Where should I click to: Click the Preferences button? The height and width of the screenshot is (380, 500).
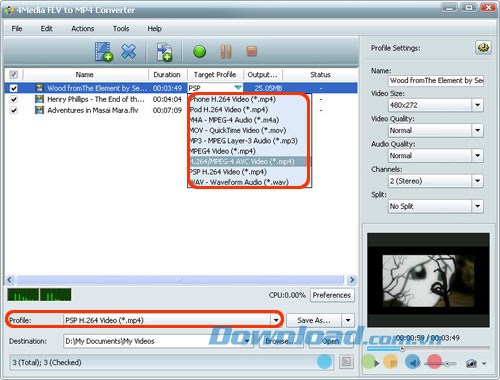pos(332,295)
